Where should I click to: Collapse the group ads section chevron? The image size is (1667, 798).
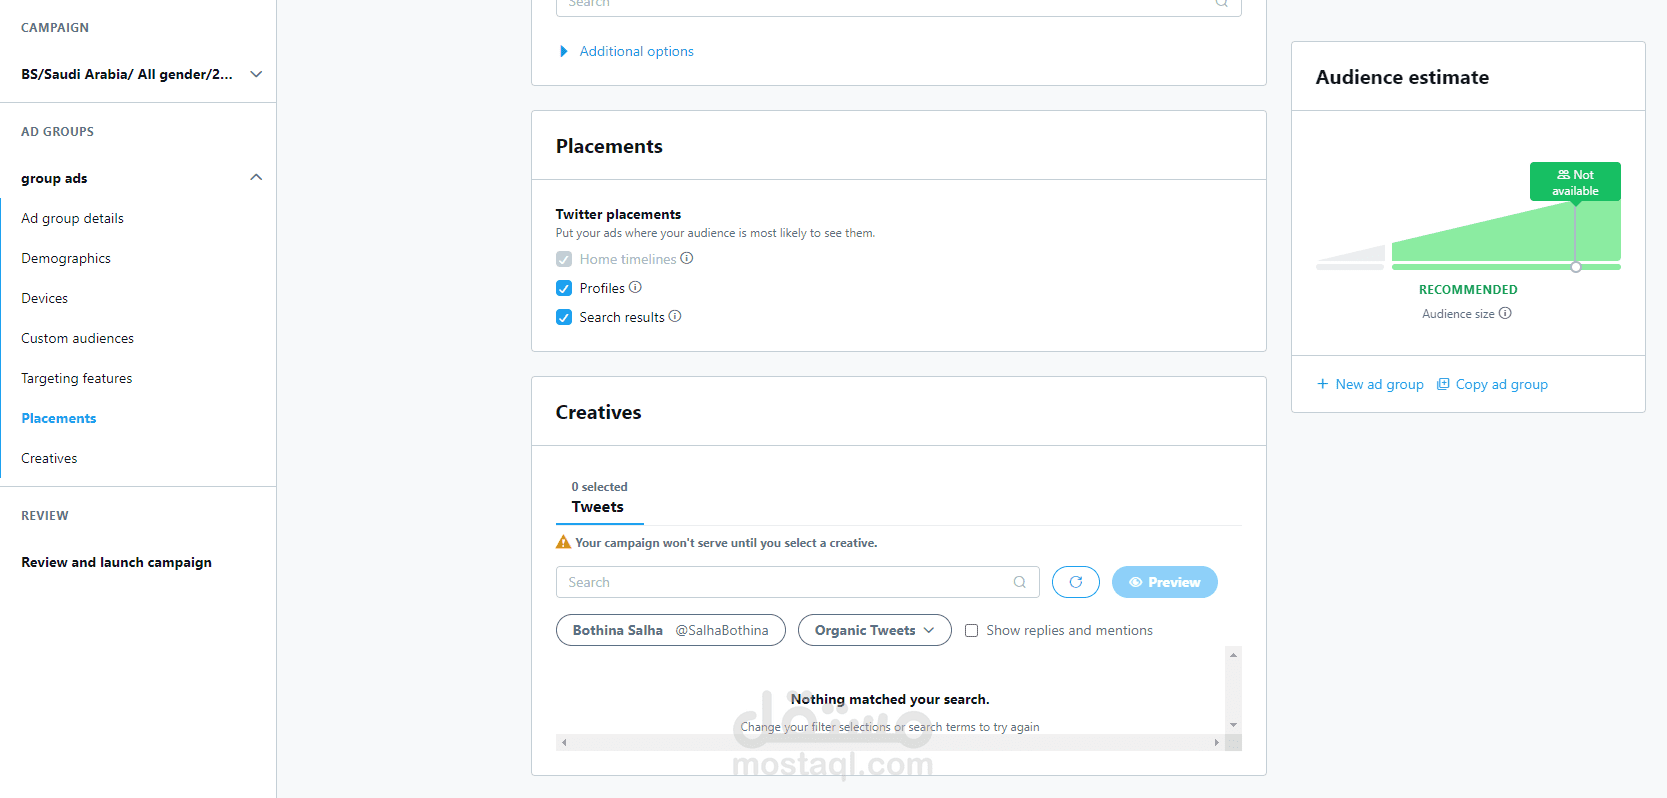256,178
